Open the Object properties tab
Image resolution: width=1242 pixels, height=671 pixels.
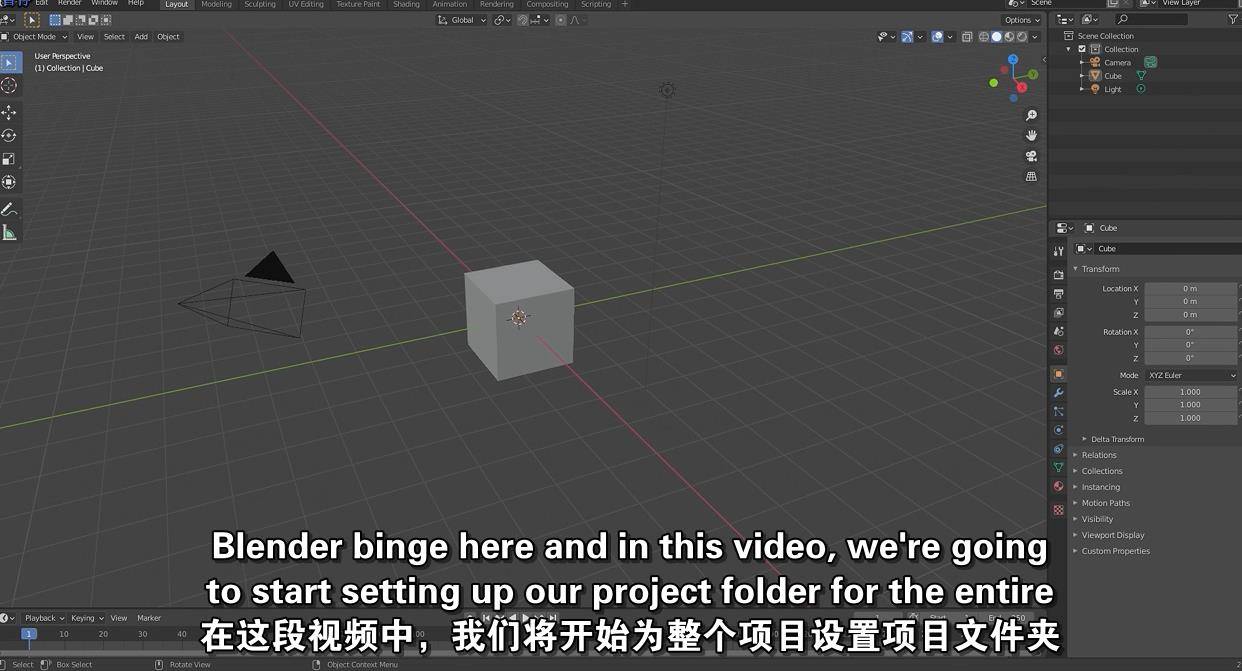click(x=1059, y=374)
